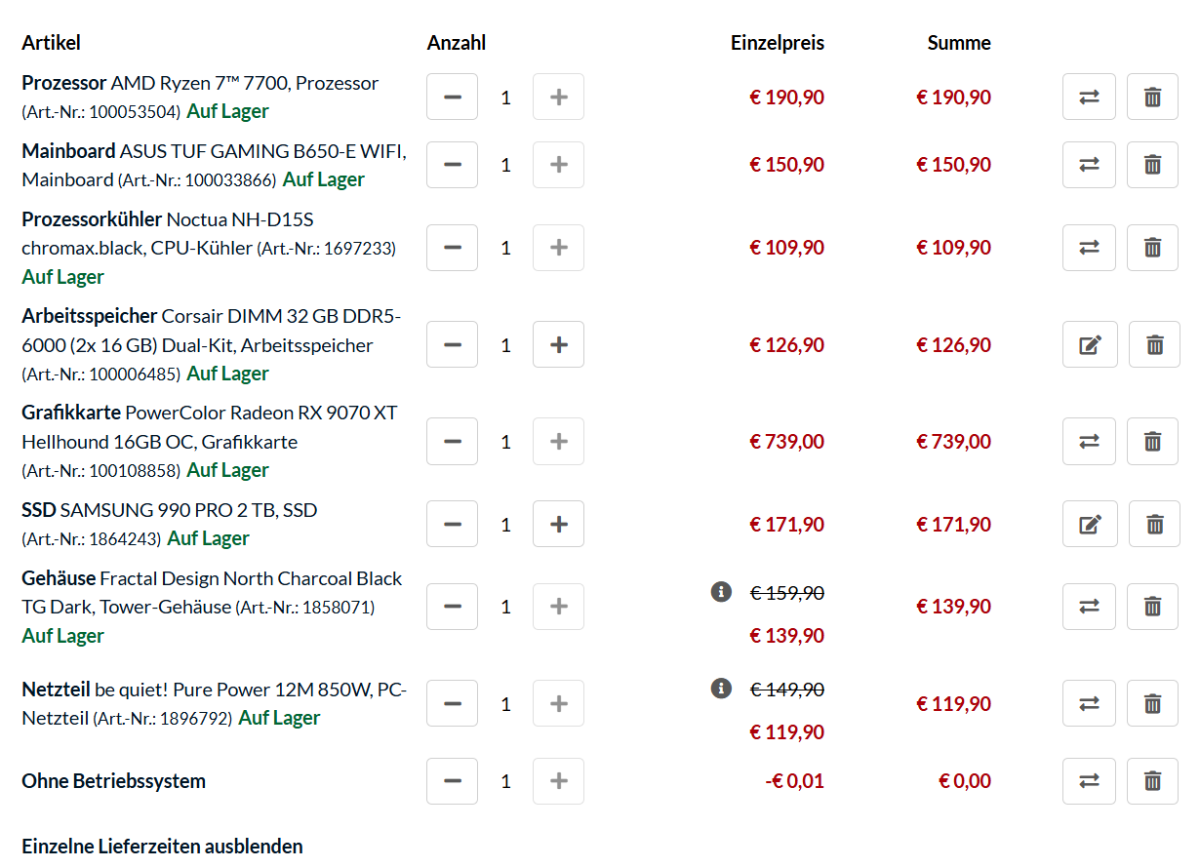Open the Noctua NH-D15S chromax.black product link

coord(208,233)
